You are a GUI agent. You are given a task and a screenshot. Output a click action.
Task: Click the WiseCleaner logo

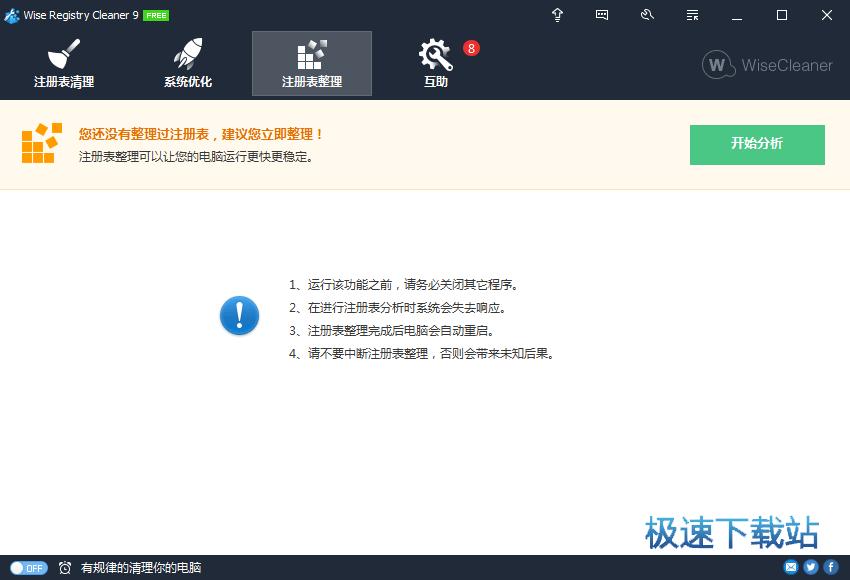767,65
